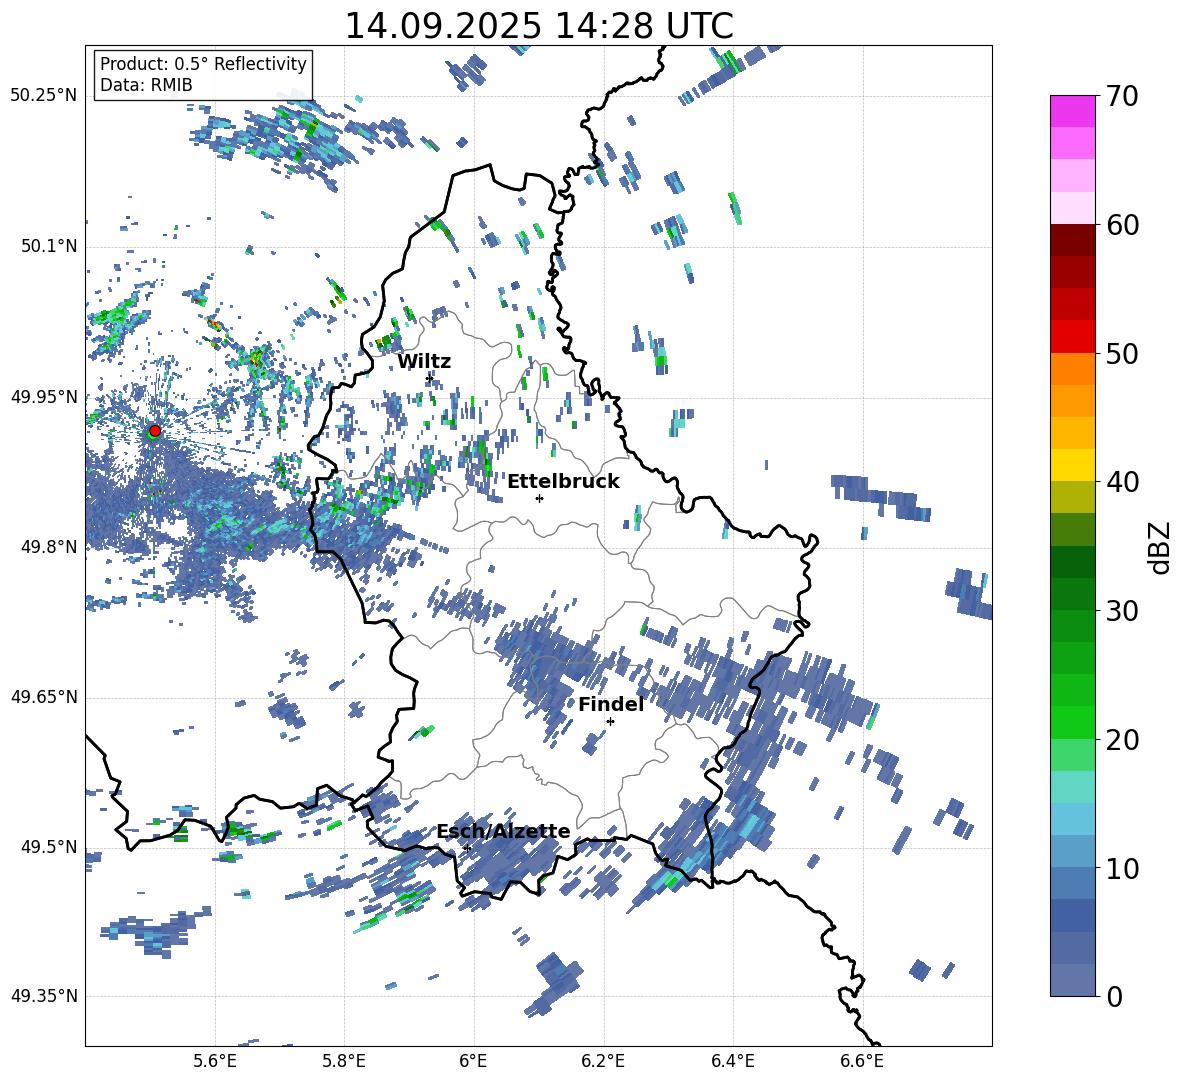Click the 49.8°N latitude label
The width and height of the screenshot is (1184, 1081).
click(50, 547)
